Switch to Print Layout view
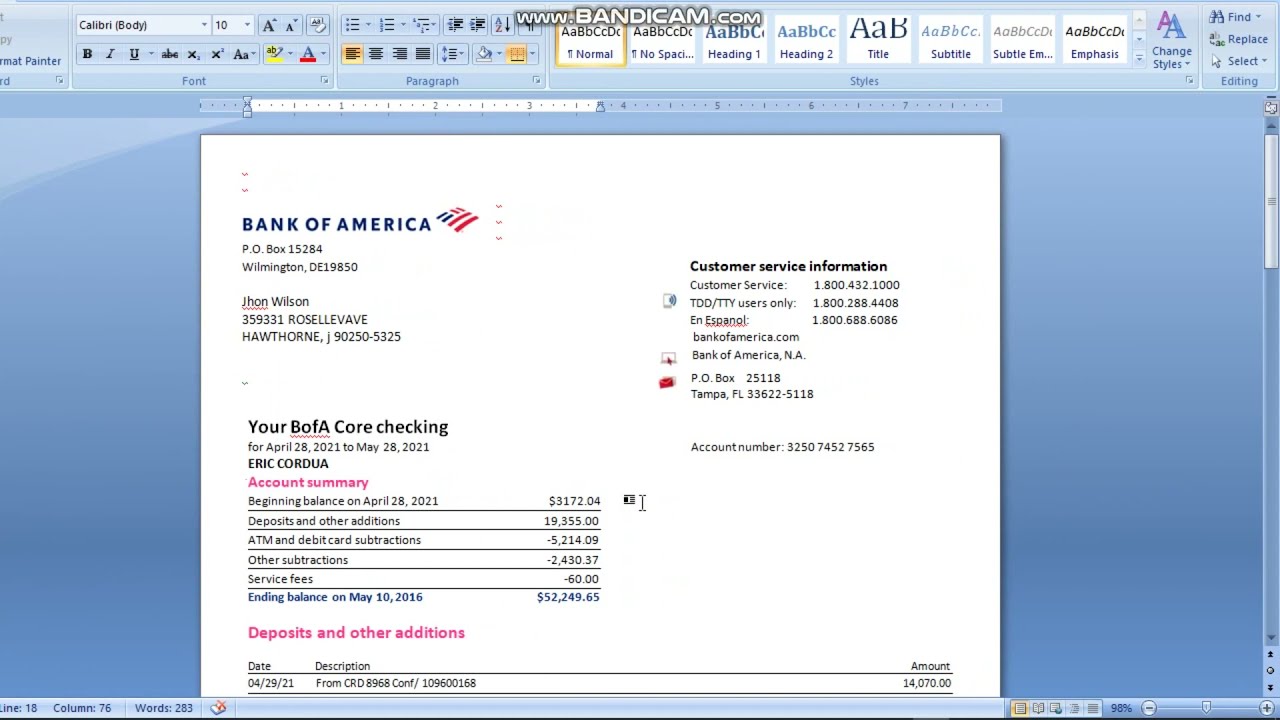Screen dimensions: 1280x720 coord(1019,708)
